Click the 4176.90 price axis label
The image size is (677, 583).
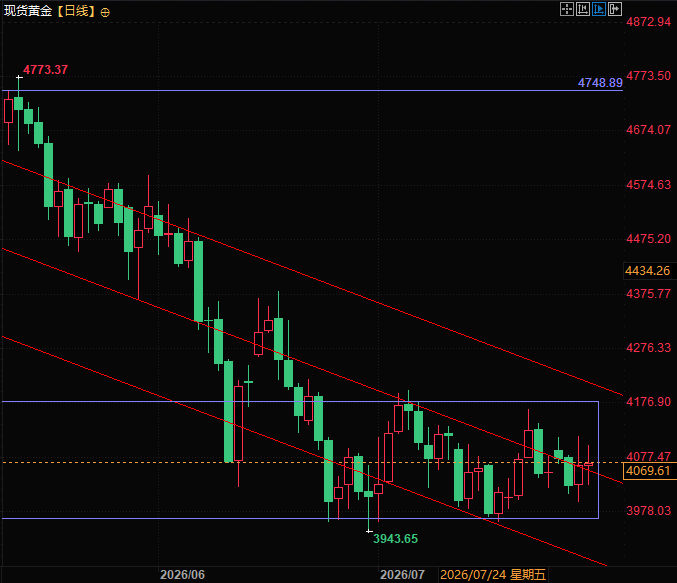point(649,402)
